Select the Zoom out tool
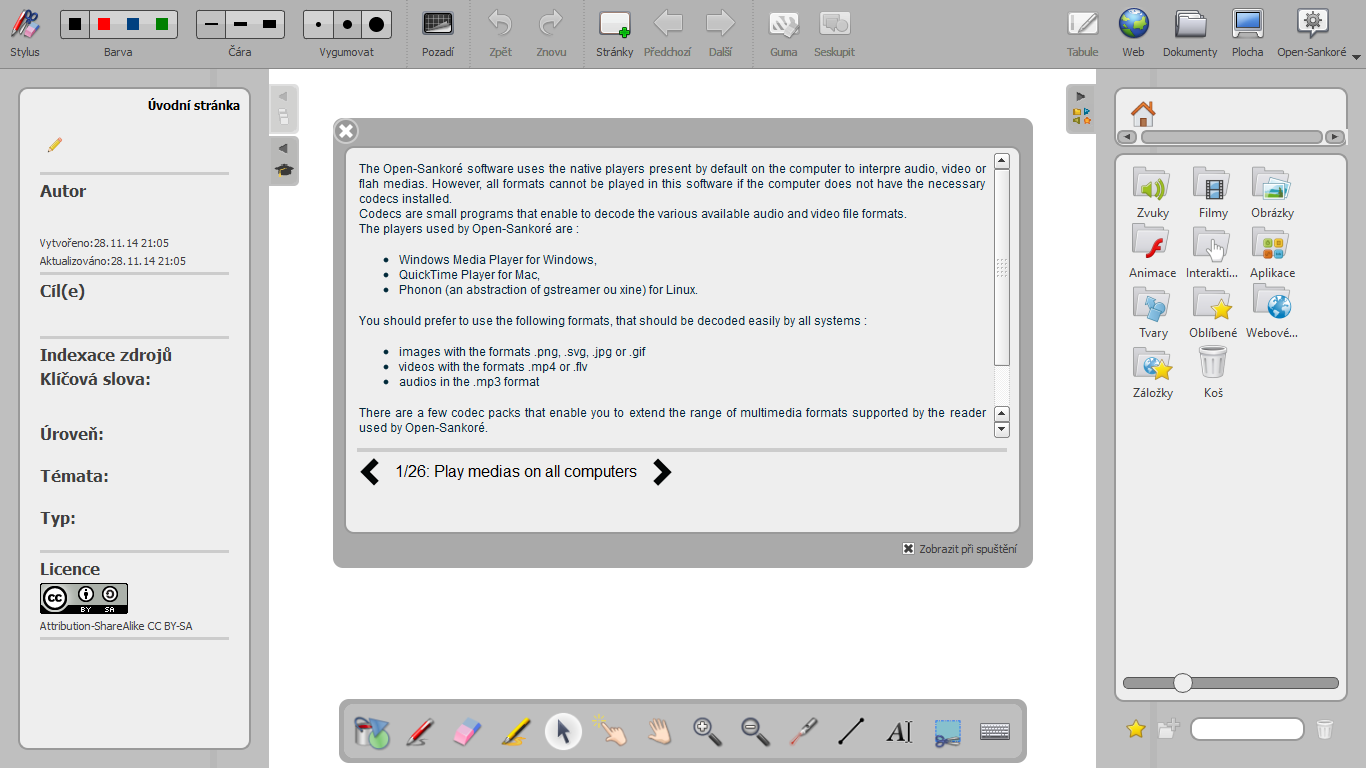 756,731
